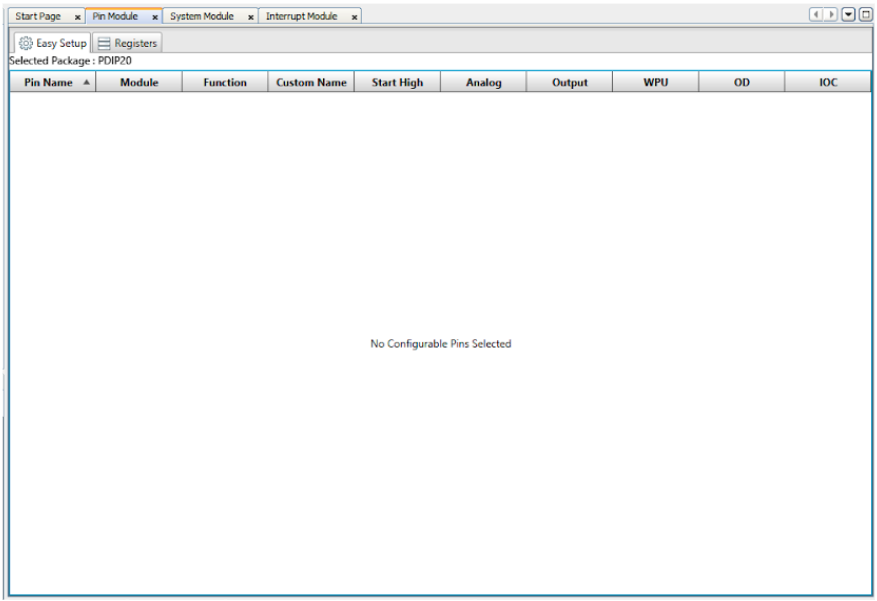877x601 pixels.
Task: Open the document list dropdown arrow
Action: coord(848,15)
